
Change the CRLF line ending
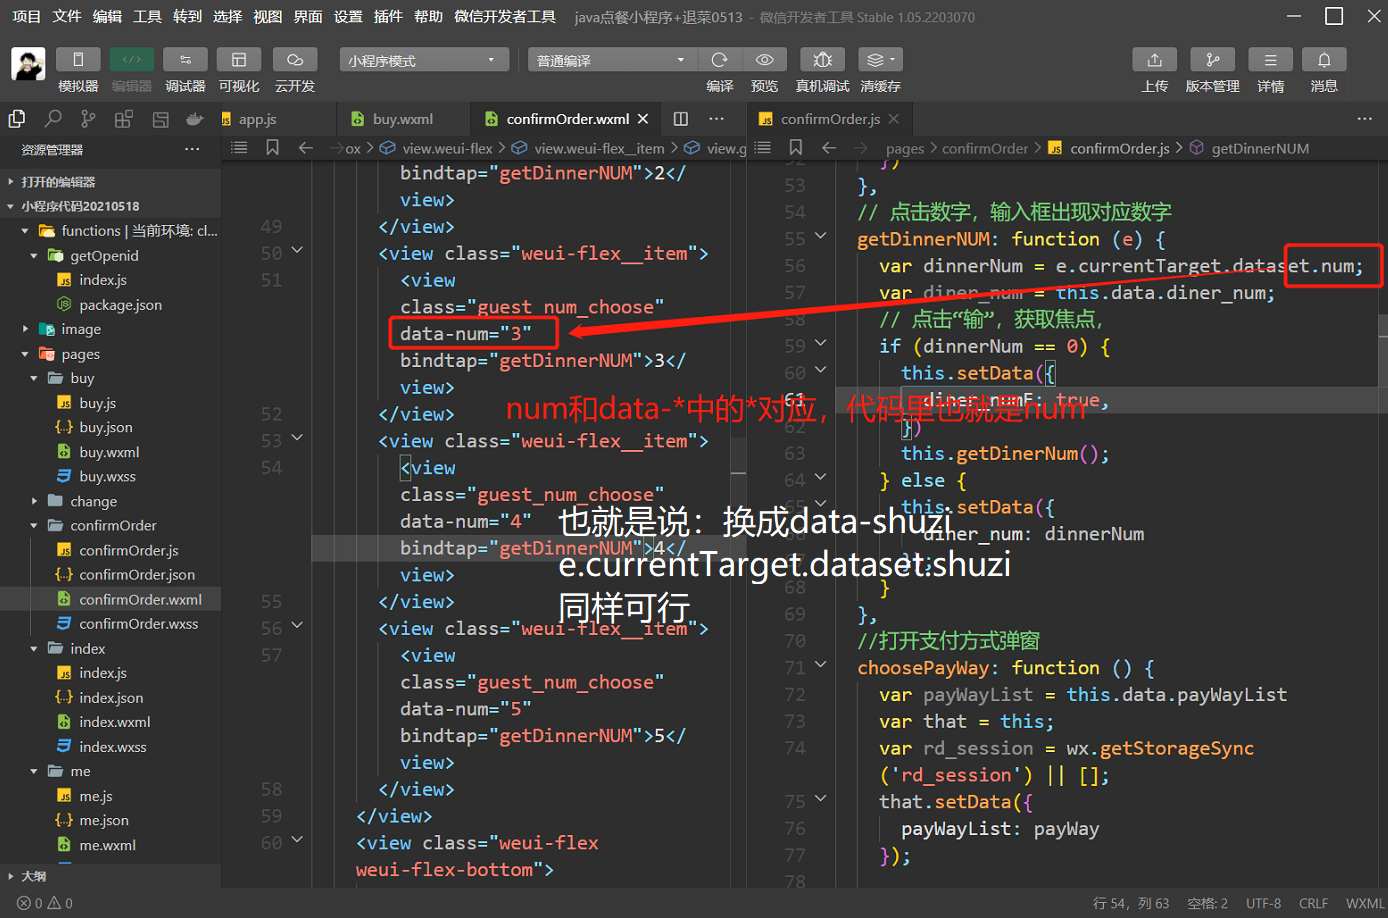point(1313,903)
